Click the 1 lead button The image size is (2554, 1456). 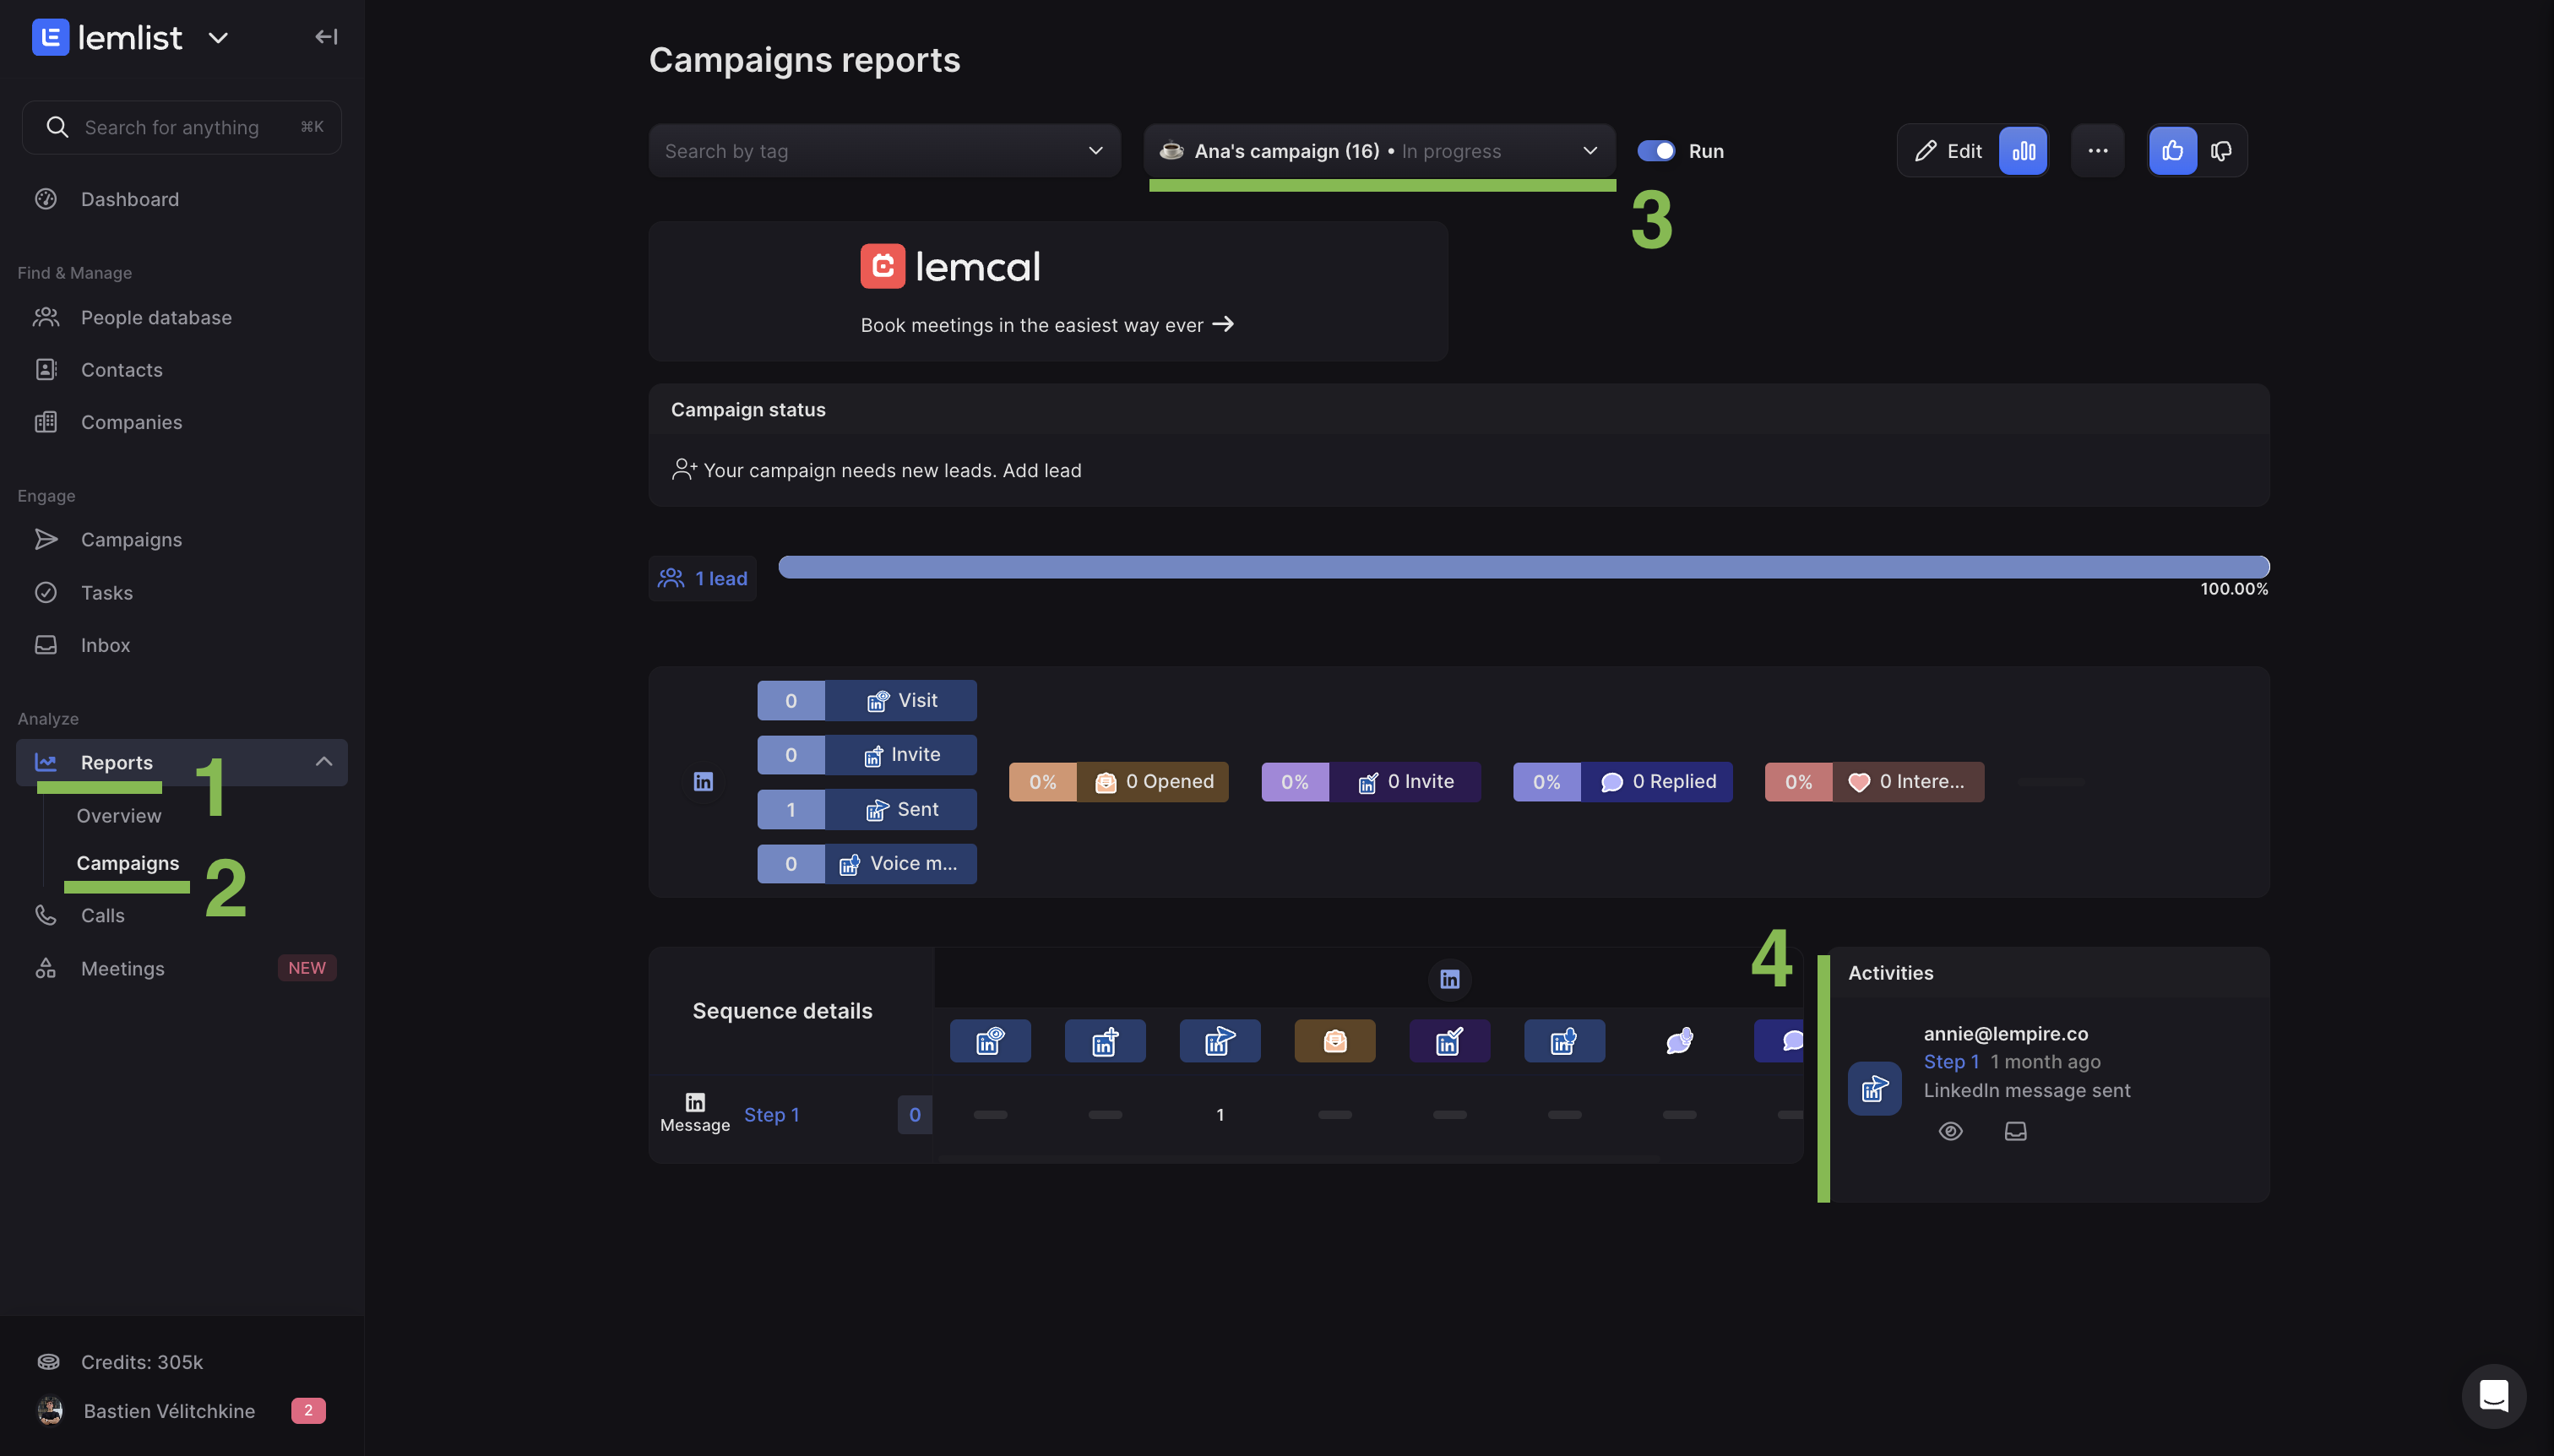coord(703,578)
